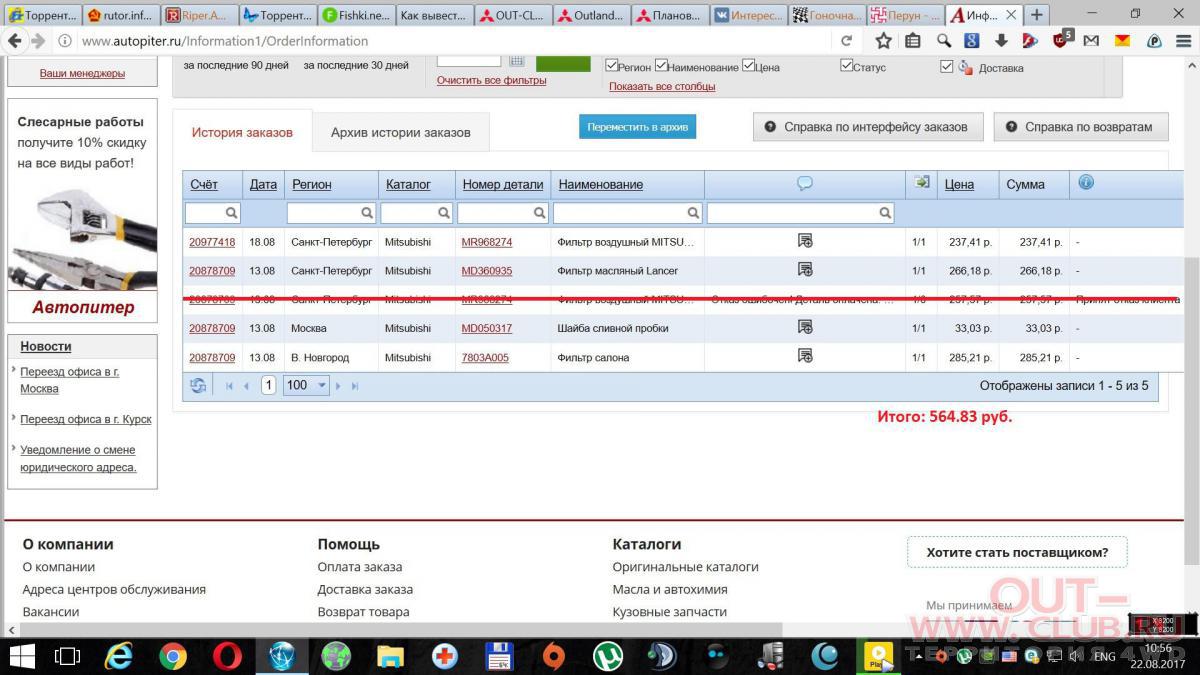Switch to the rutor.inf browser tab

119,15
